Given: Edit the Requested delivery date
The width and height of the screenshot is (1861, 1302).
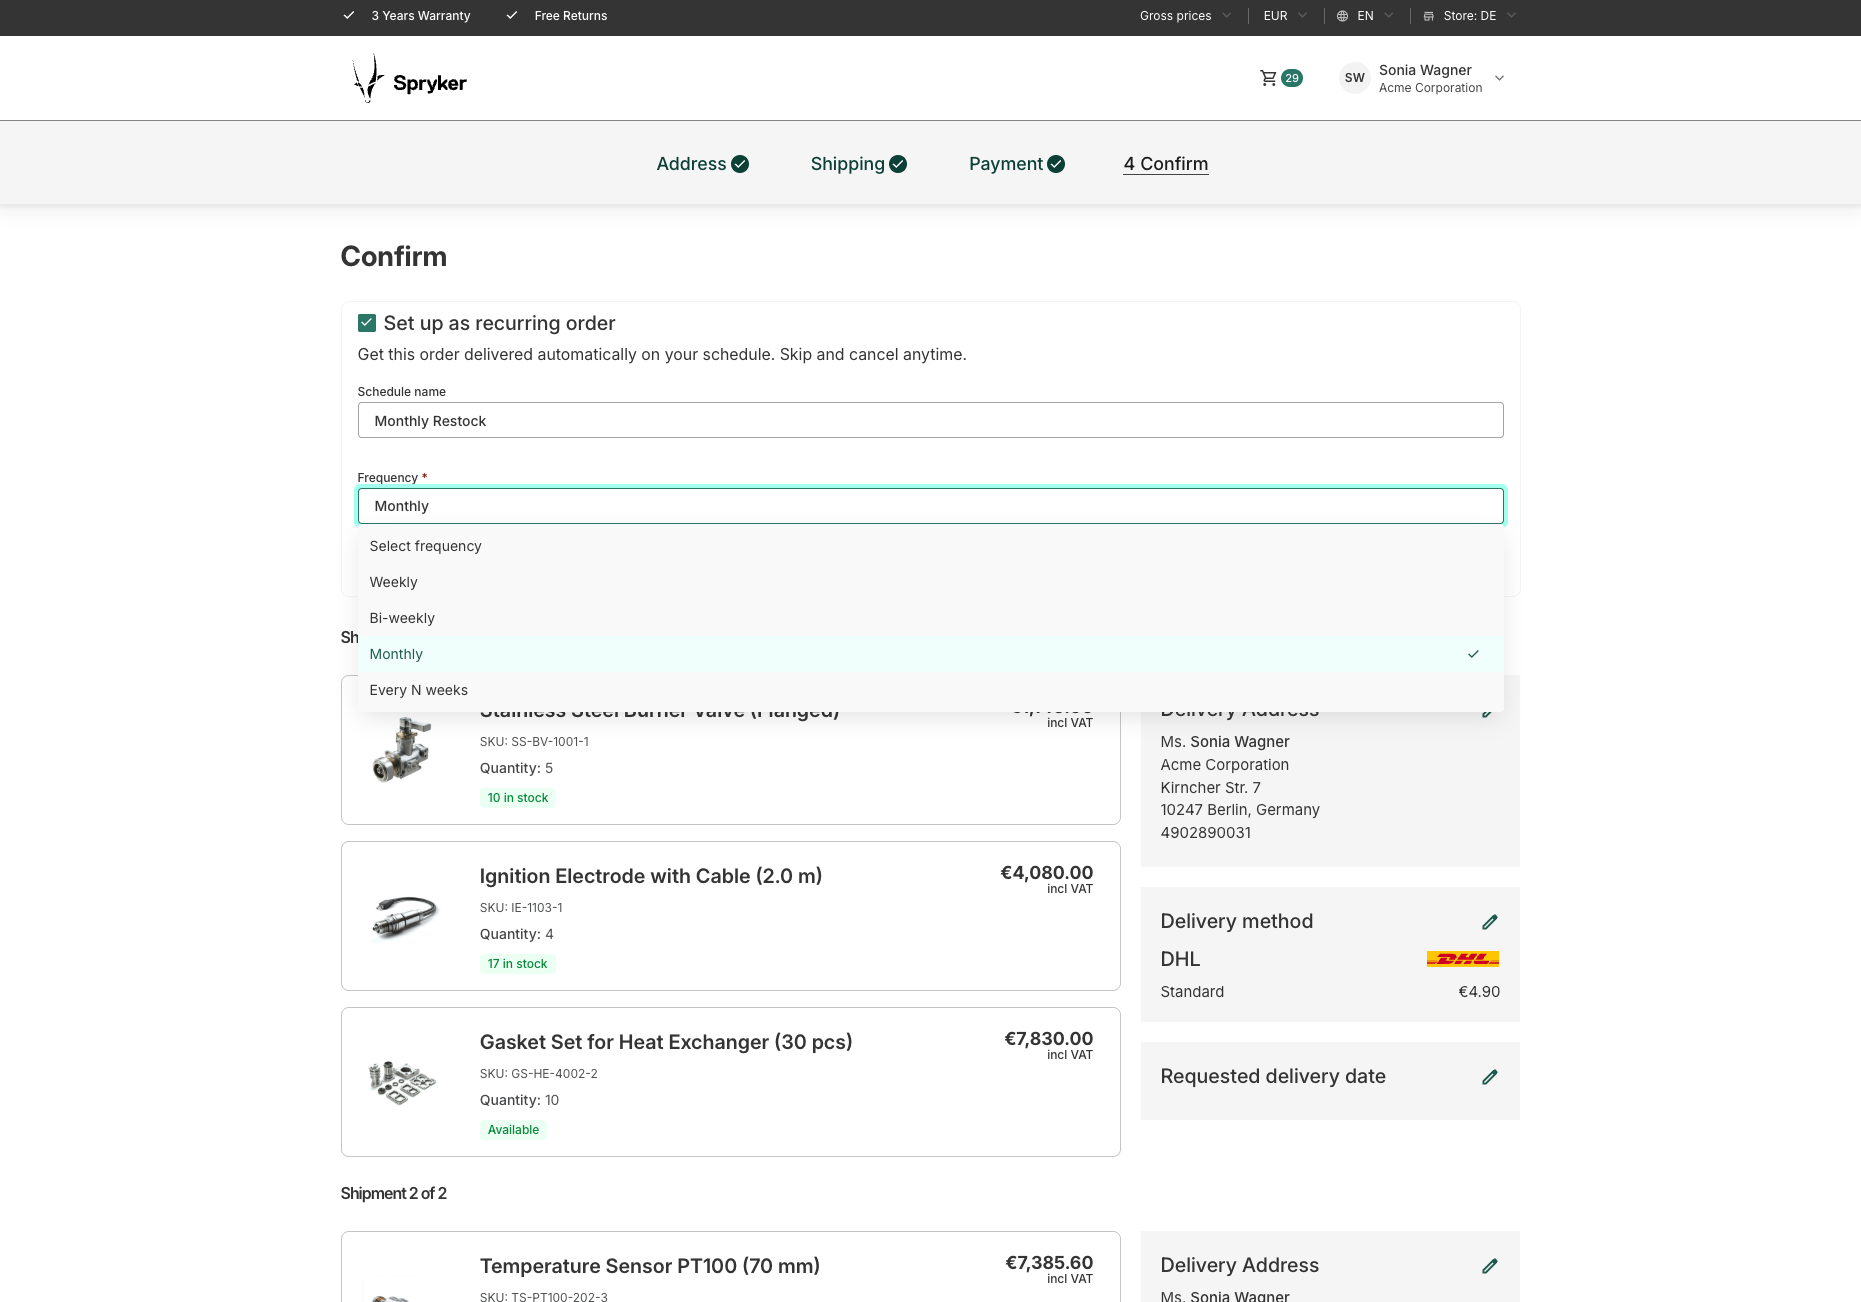Looking at the screenshot, I should 1489,1077.
